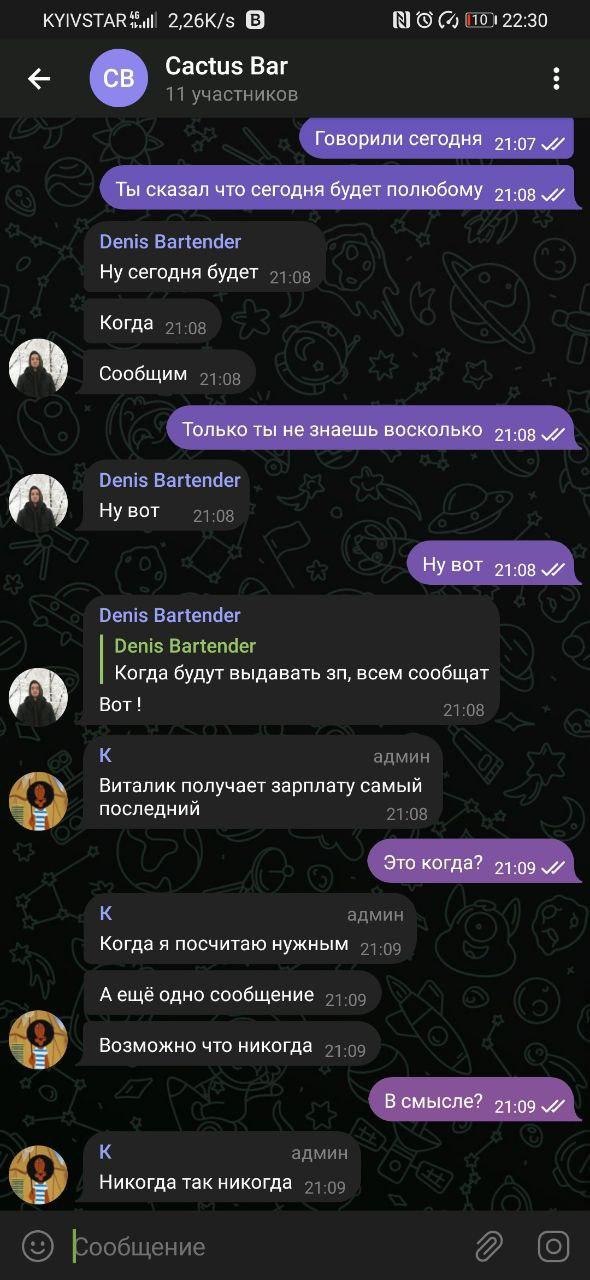Tap the camera record icon
This screenshot has height=1280, width=590.
click(553, 1246)
